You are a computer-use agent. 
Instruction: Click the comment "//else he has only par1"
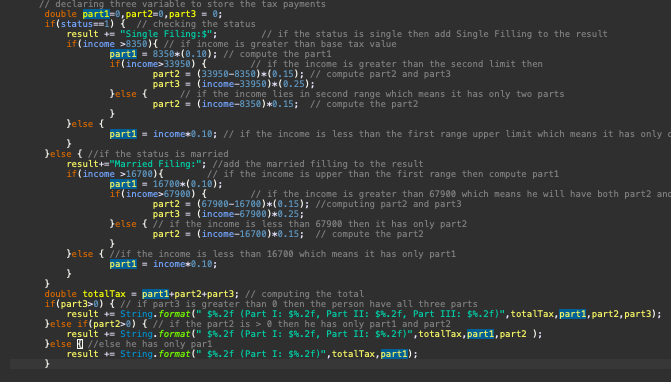click(150, 344)
